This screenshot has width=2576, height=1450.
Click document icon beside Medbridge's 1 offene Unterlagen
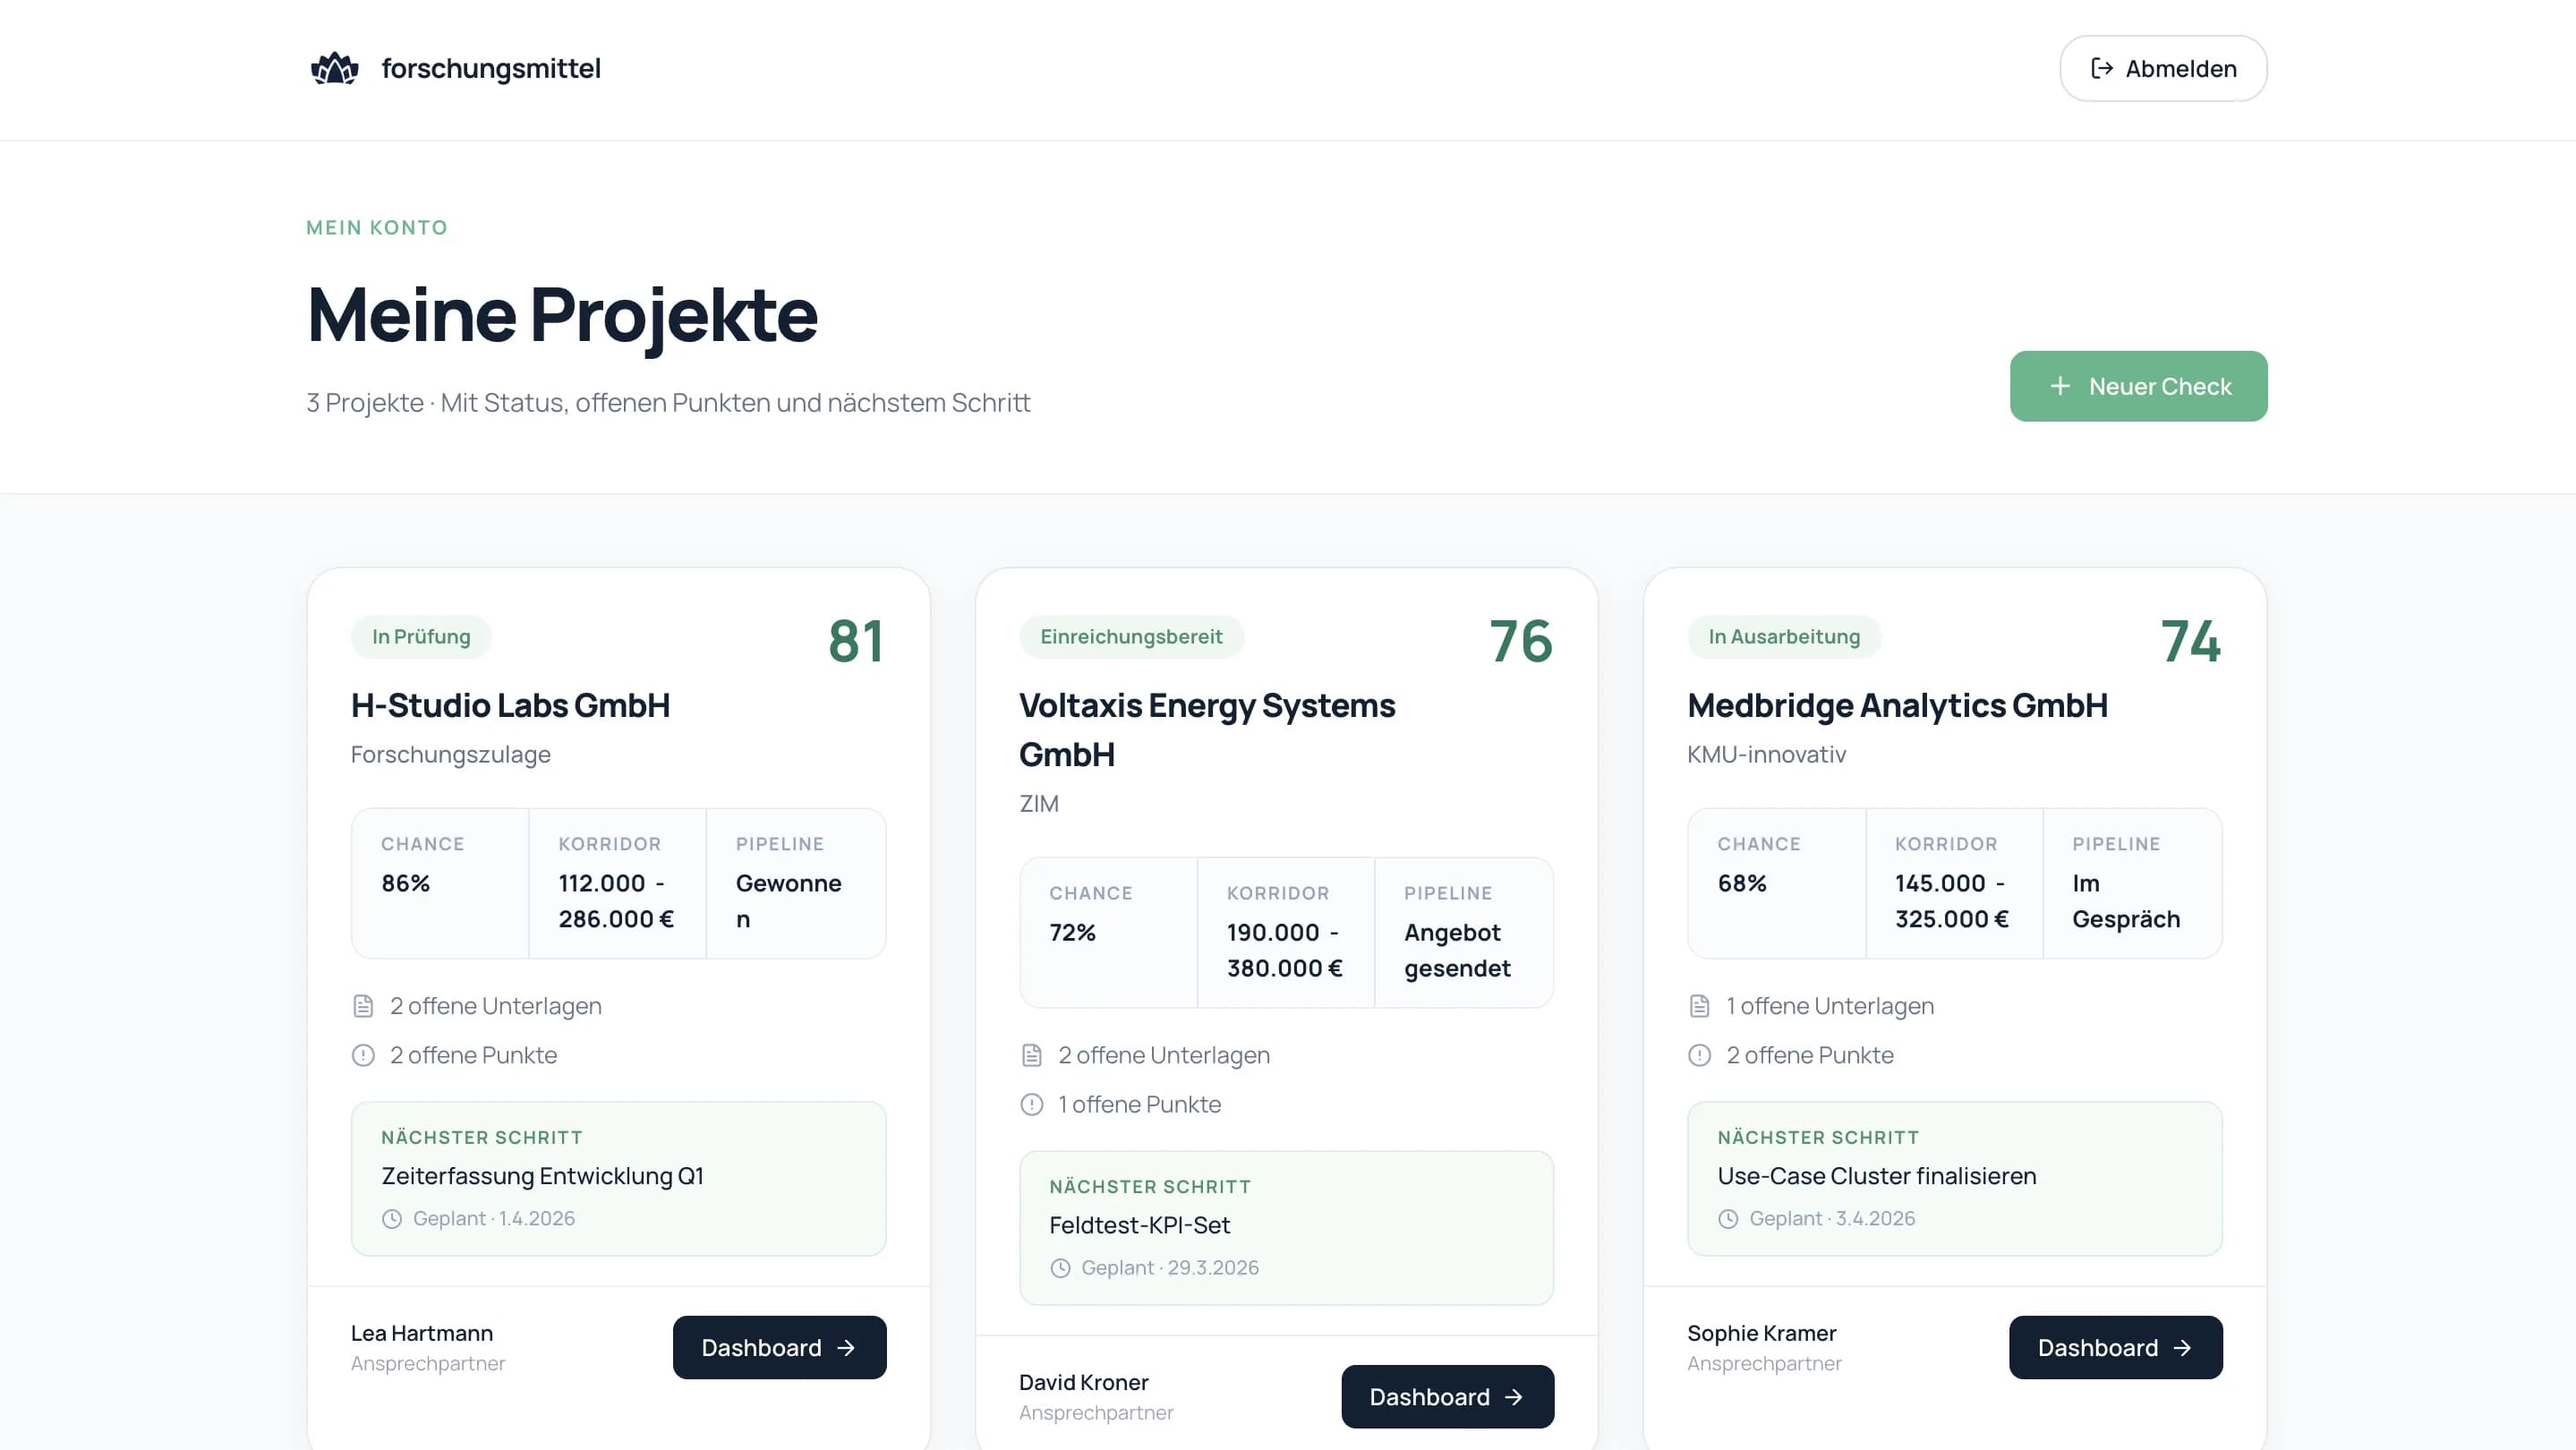1699,1006
